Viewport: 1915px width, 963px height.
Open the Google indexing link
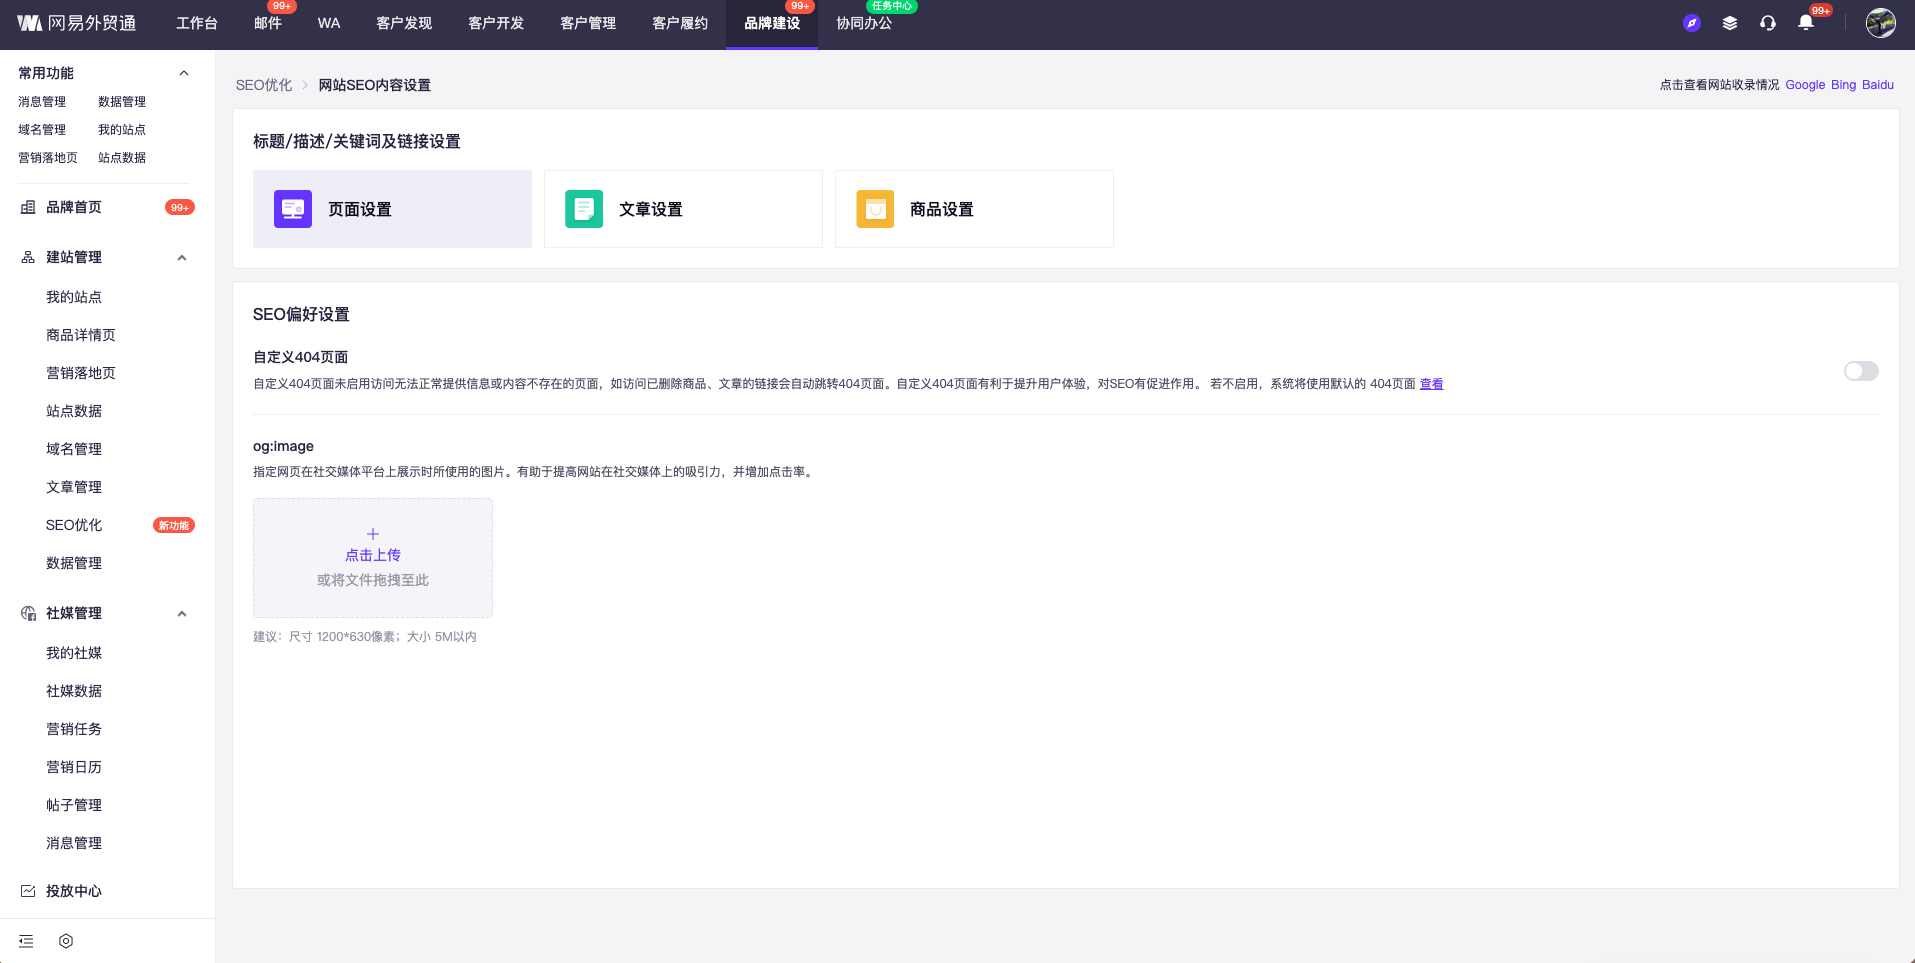point(1804,85)
